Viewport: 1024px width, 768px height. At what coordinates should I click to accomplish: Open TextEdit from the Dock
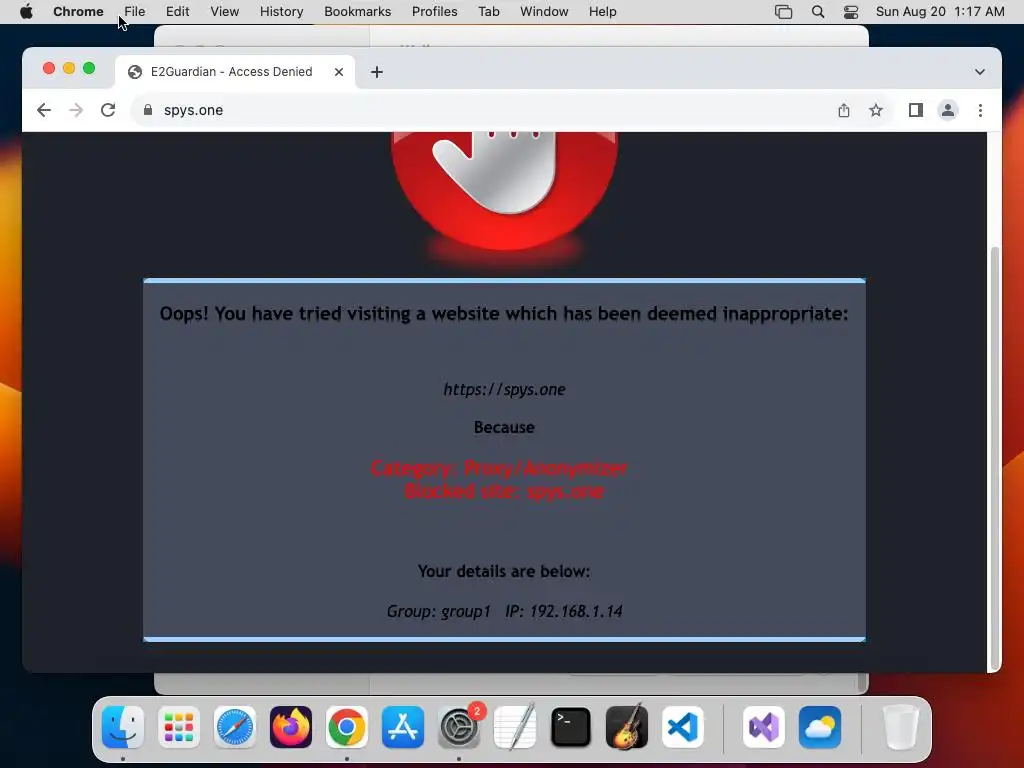(515, 727)
